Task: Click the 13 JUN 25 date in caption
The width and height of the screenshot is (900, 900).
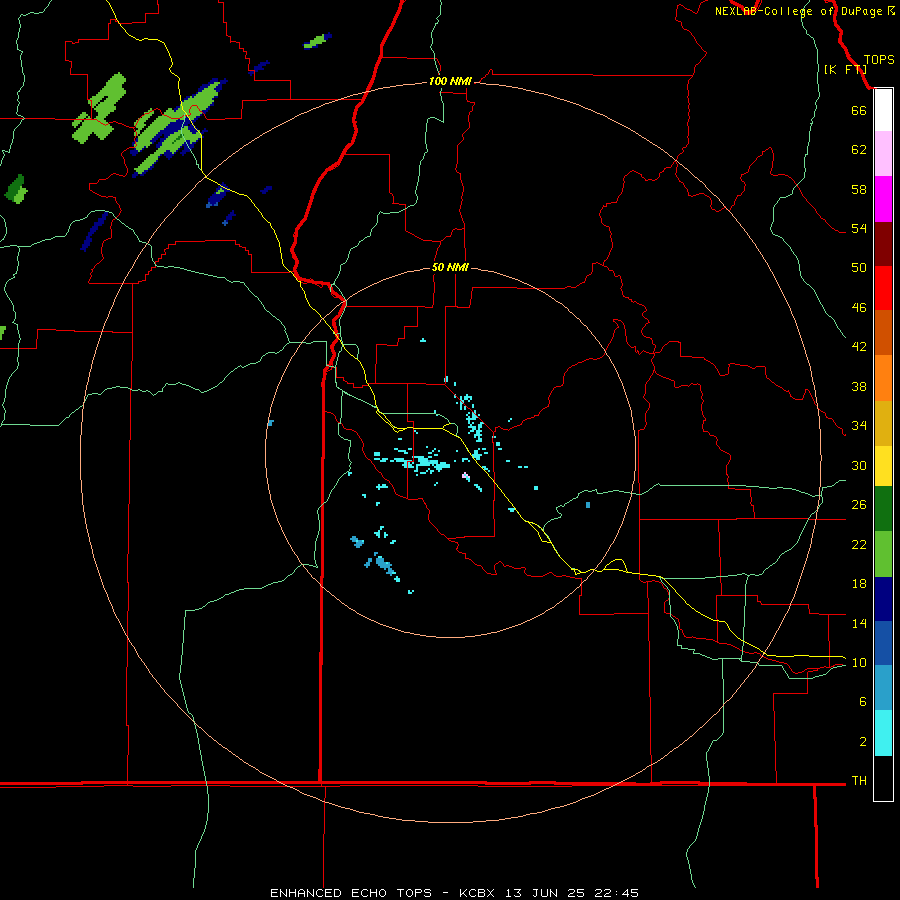Action: (545, 893)
